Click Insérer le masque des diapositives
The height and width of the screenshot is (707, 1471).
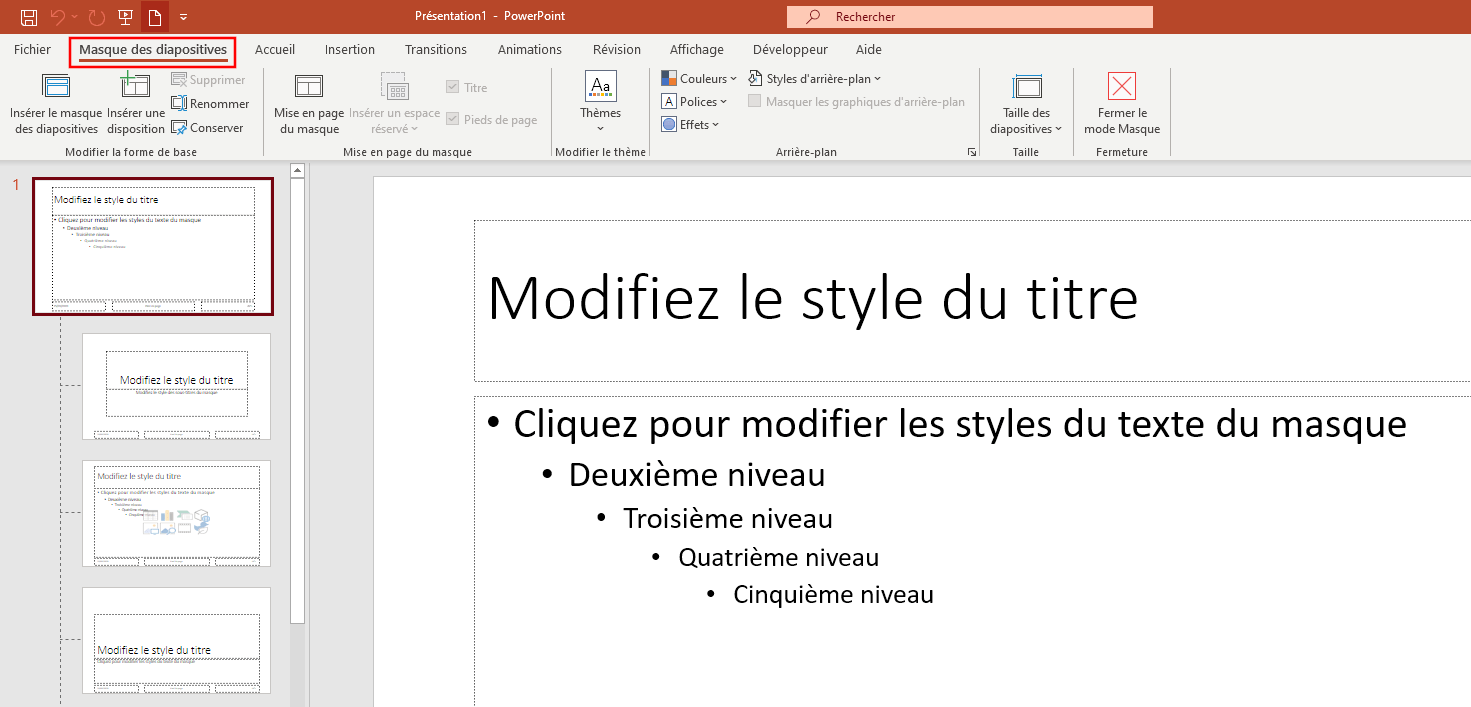click(56, 104)
